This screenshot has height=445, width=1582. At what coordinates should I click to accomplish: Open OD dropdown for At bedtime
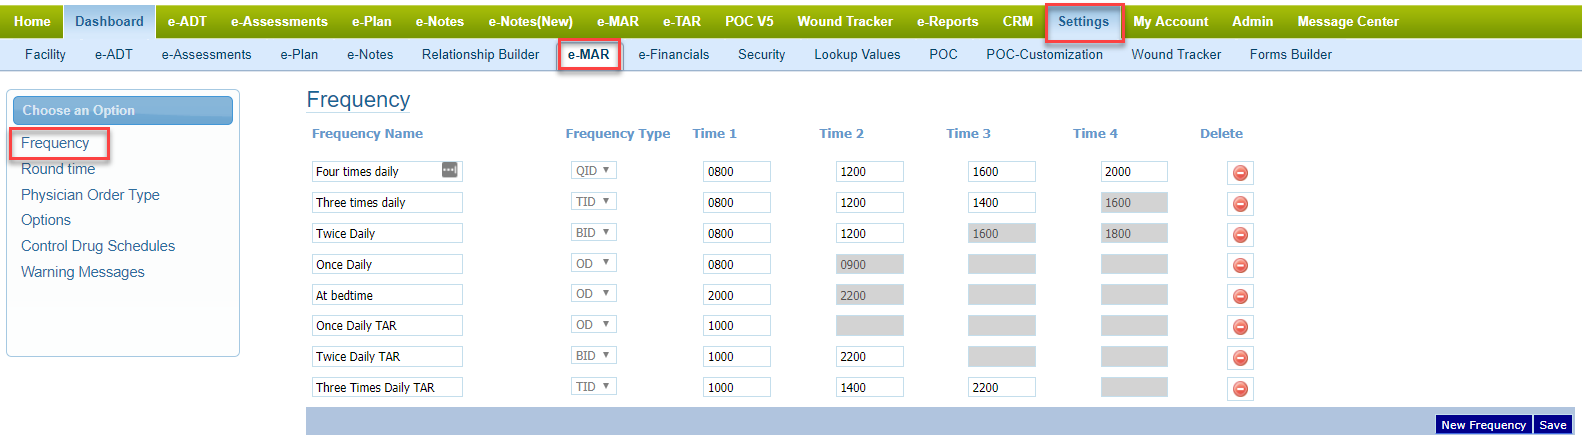593,294
